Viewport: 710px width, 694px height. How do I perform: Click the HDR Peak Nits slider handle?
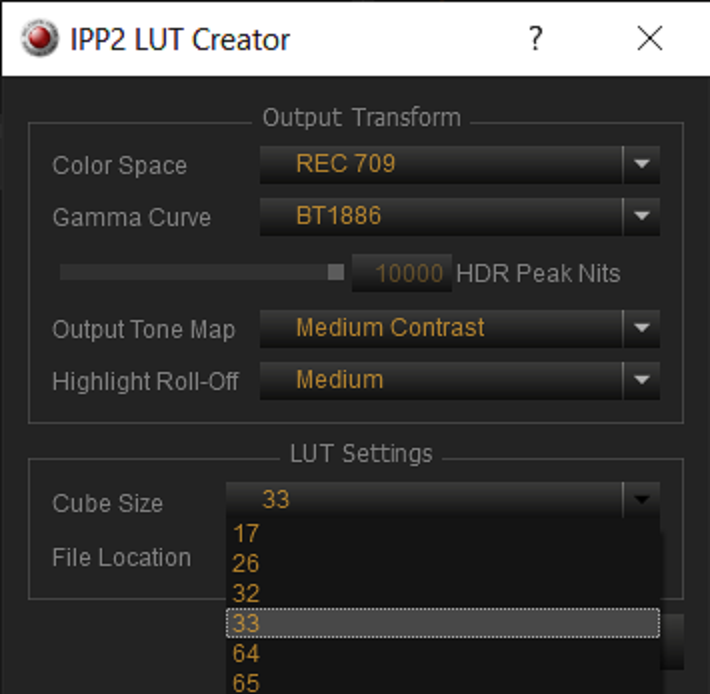click(336, 273)
